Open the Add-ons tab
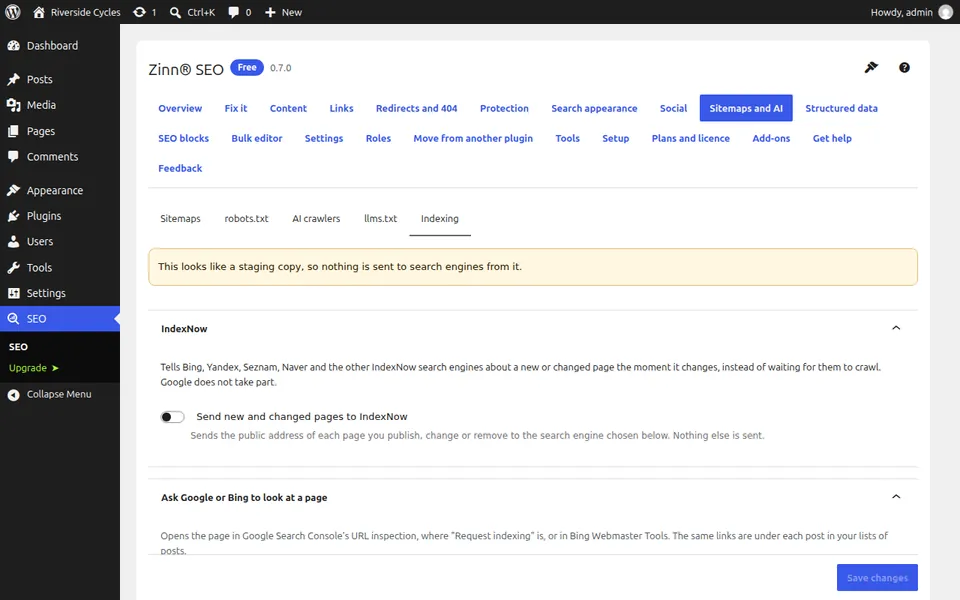Viewport: 960px width, 600px height. tap(771, 138)
